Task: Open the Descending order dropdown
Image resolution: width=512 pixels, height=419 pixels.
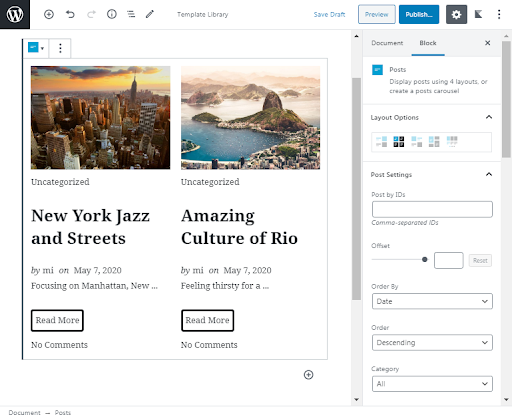Action: tap(432, 343)
